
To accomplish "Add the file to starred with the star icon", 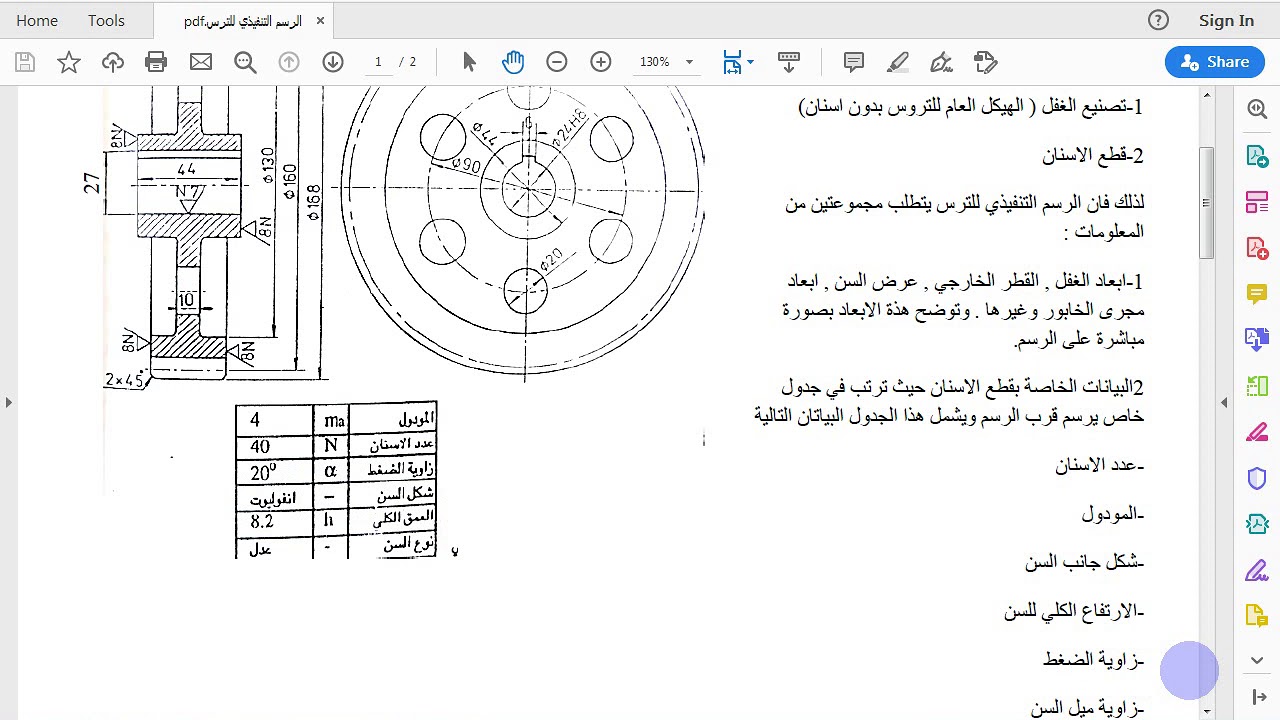I will tap(69, 62).
